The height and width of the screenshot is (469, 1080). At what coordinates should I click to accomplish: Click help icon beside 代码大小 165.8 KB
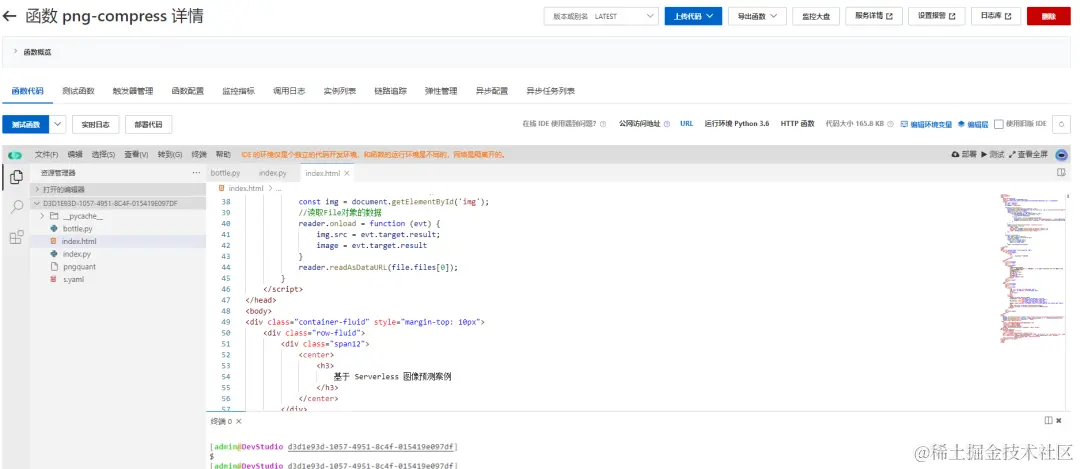coord(891,124)
